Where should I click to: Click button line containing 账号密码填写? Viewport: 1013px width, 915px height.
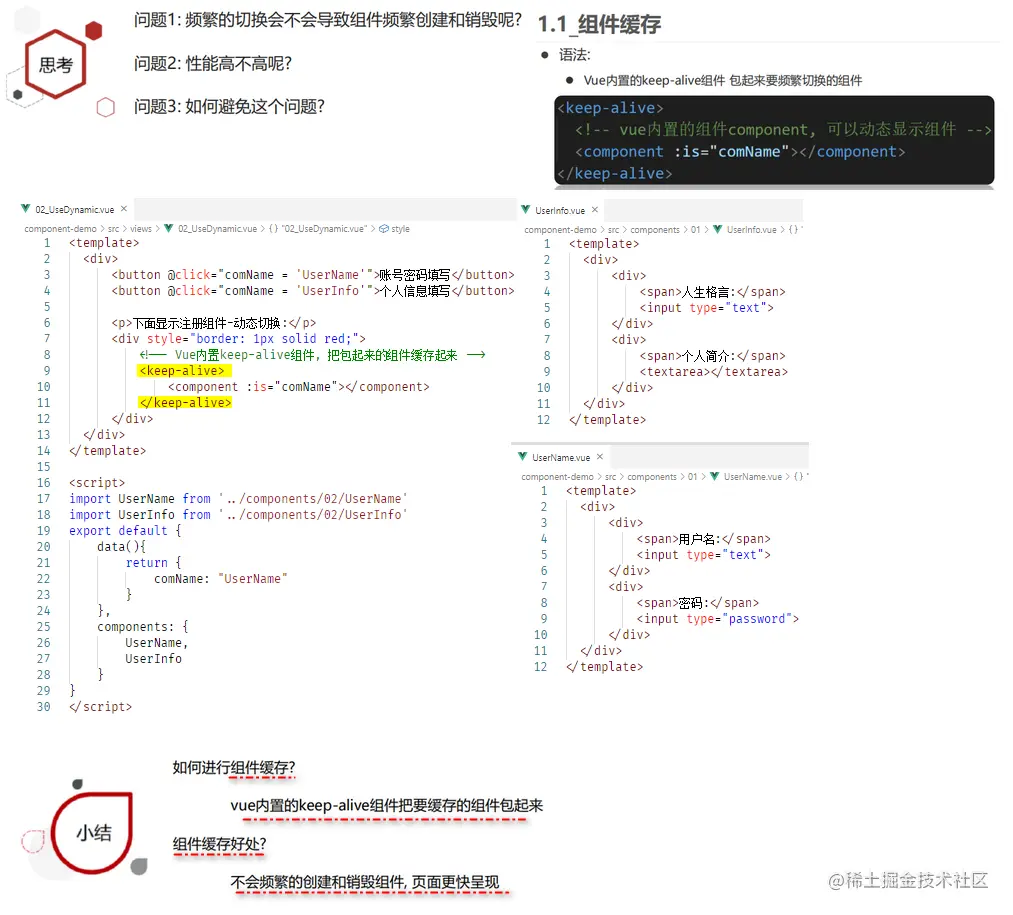313,274
